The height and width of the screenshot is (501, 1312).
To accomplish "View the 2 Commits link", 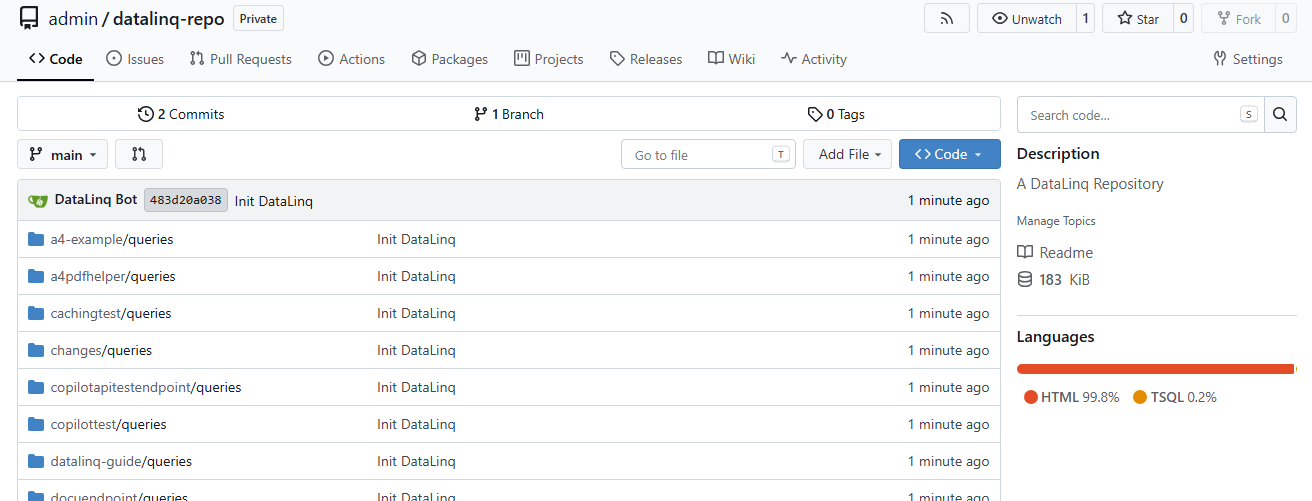I will [x=181, y=114].
